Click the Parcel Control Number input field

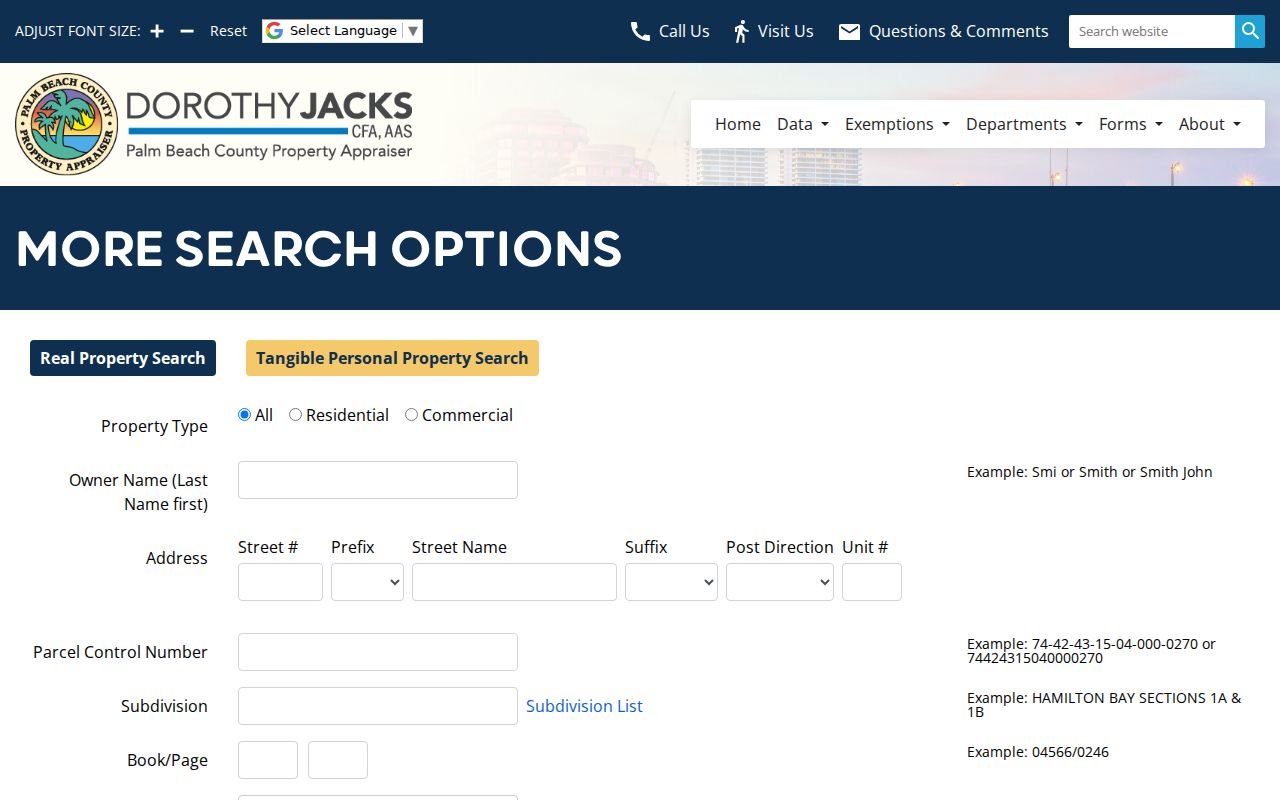click(378, 652)
